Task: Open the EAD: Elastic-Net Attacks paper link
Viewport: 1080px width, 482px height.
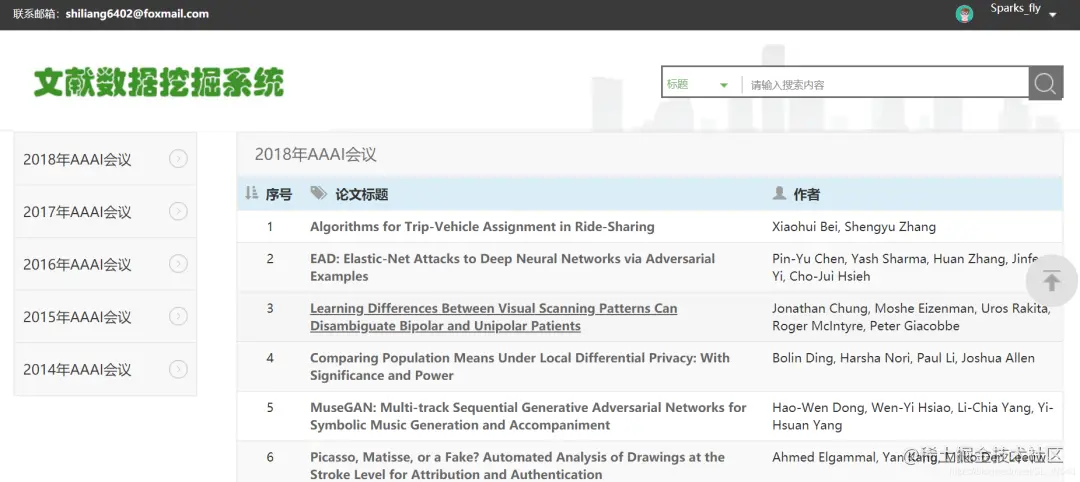Action: (x=512, y=267)
